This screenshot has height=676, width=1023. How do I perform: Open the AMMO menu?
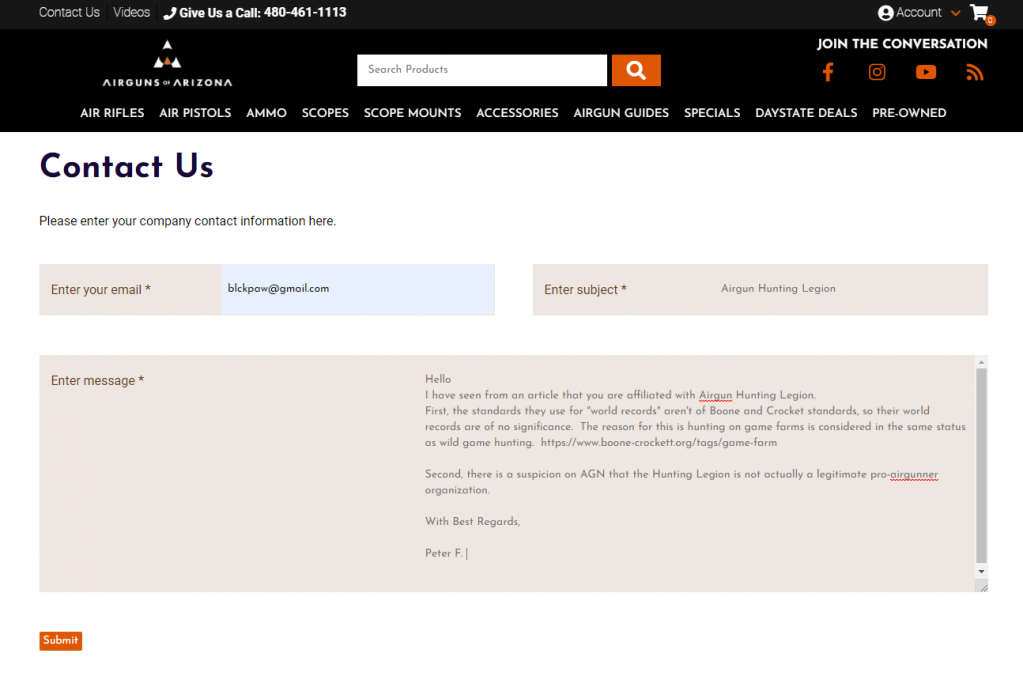266,113
